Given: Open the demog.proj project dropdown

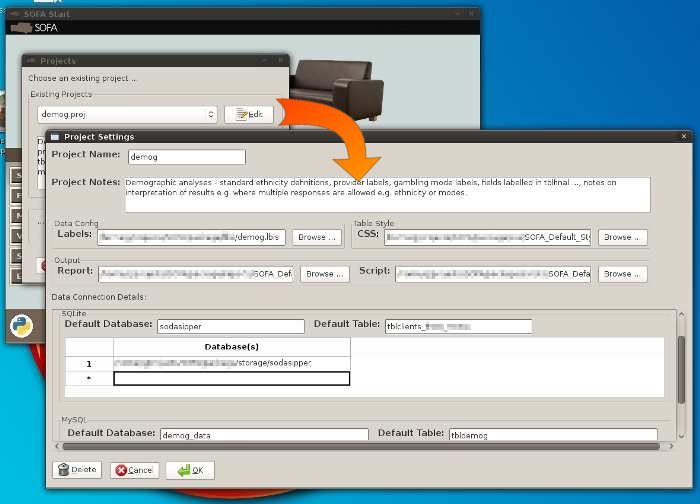Looking at the screenshot, I should 127,115.
